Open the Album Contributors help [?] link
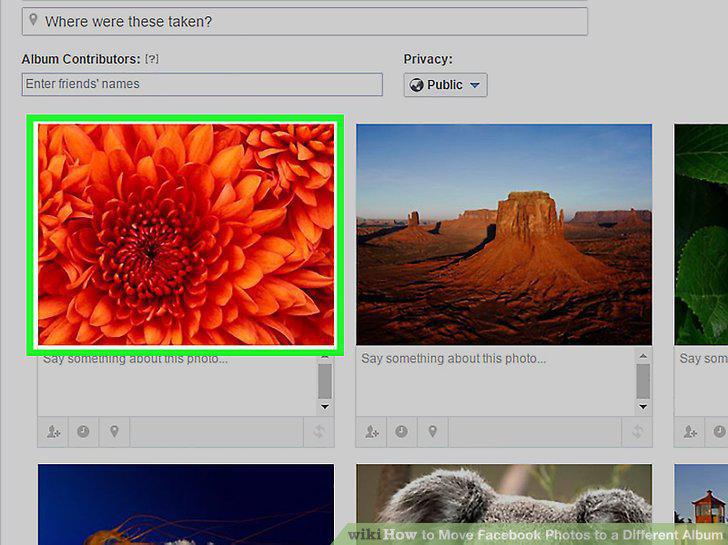The height and width of the screenshot is (545, 728). coord(152,59)
